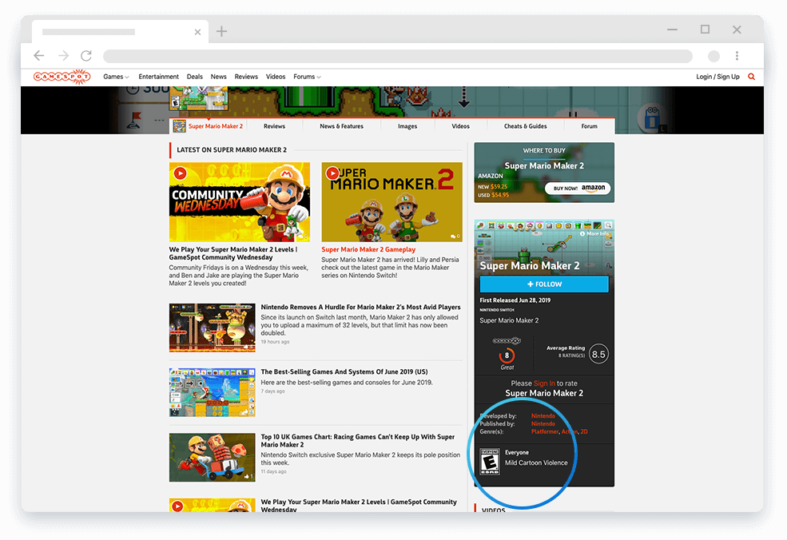Click the 'Mild Cartoon Violence' descriptor
The width and height of the screenshot is (787, 540).
pyautogui.click(x=536, y=463)
